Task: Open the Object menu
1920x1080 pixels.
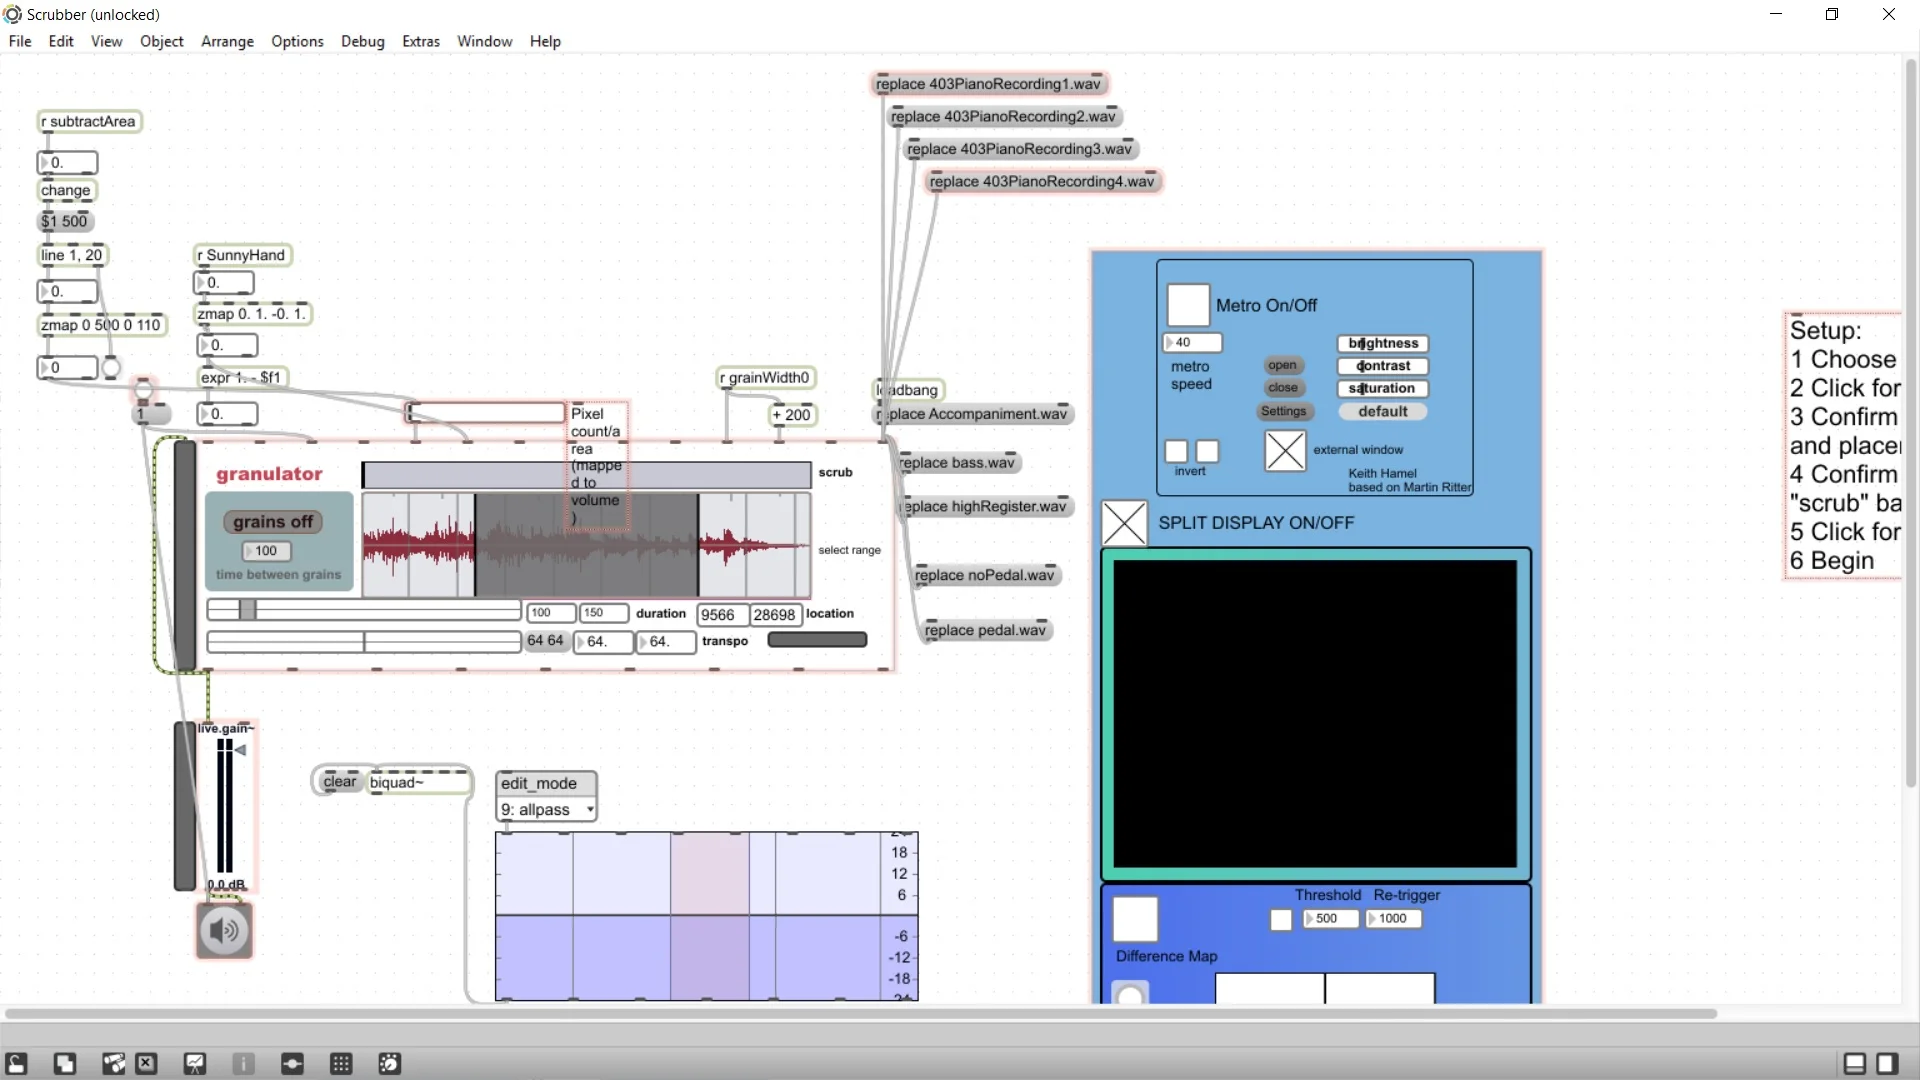Action: click(x=162, y=41)
